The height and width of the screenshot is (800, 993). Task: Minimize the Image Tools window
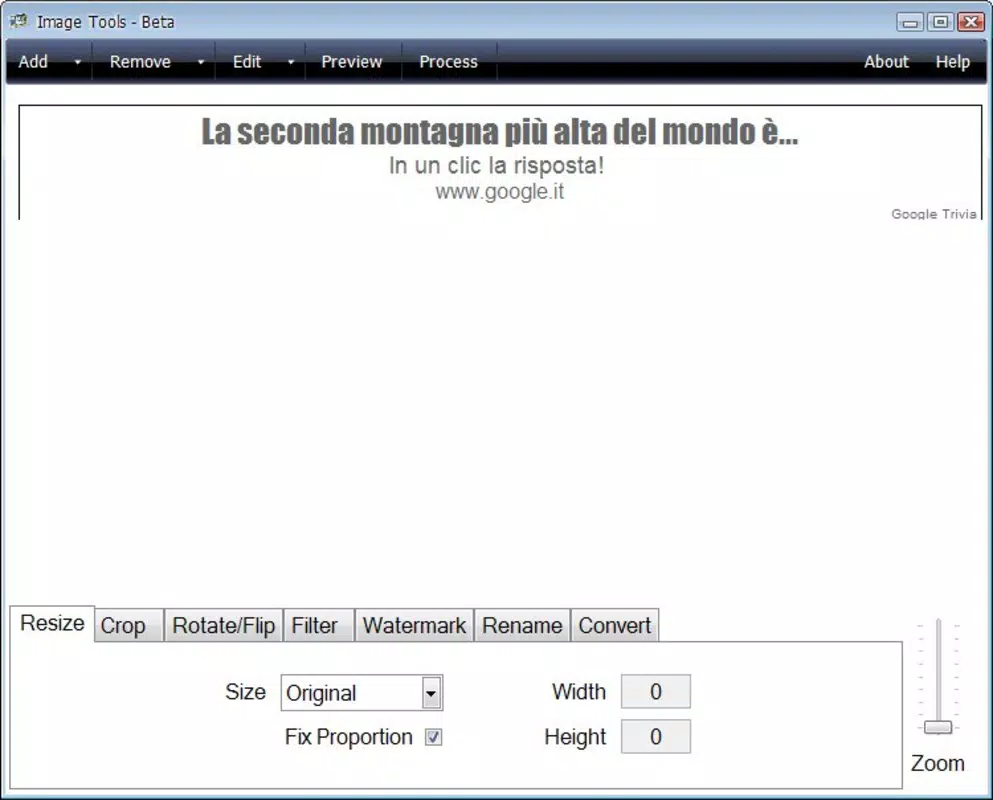pos(910,22)
